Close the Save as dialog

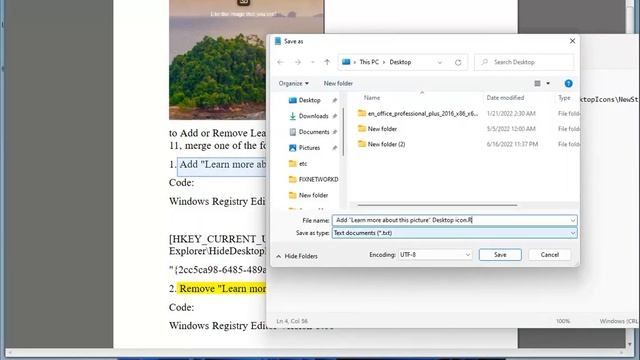[x=572, y=41]
